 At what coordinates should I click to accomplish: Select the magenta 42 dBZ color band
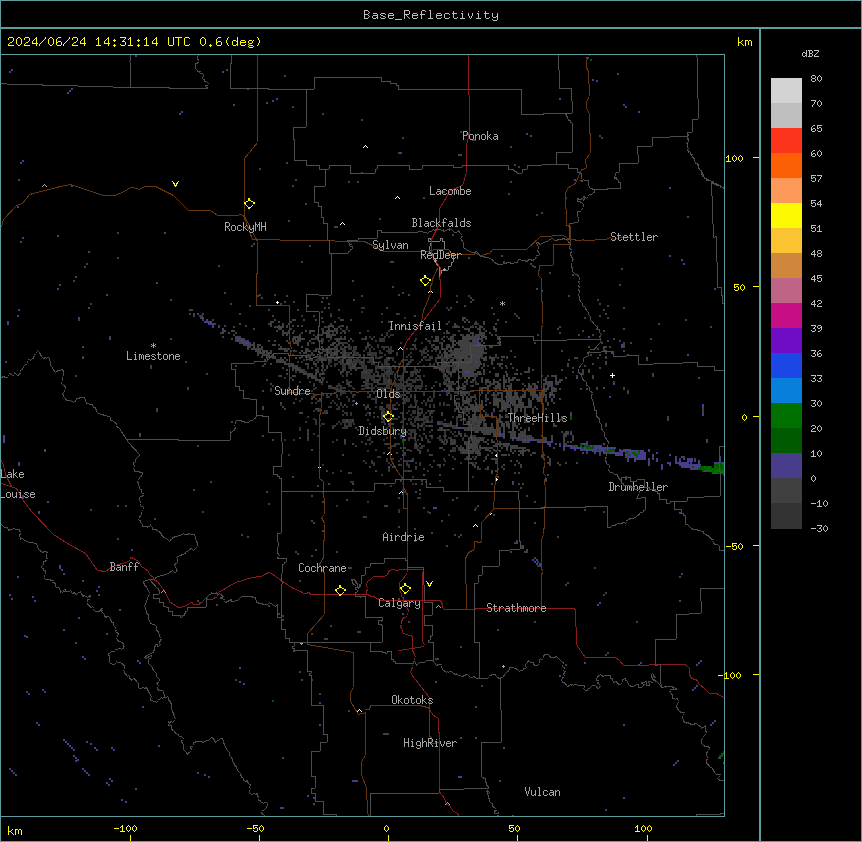pos(786,315)
